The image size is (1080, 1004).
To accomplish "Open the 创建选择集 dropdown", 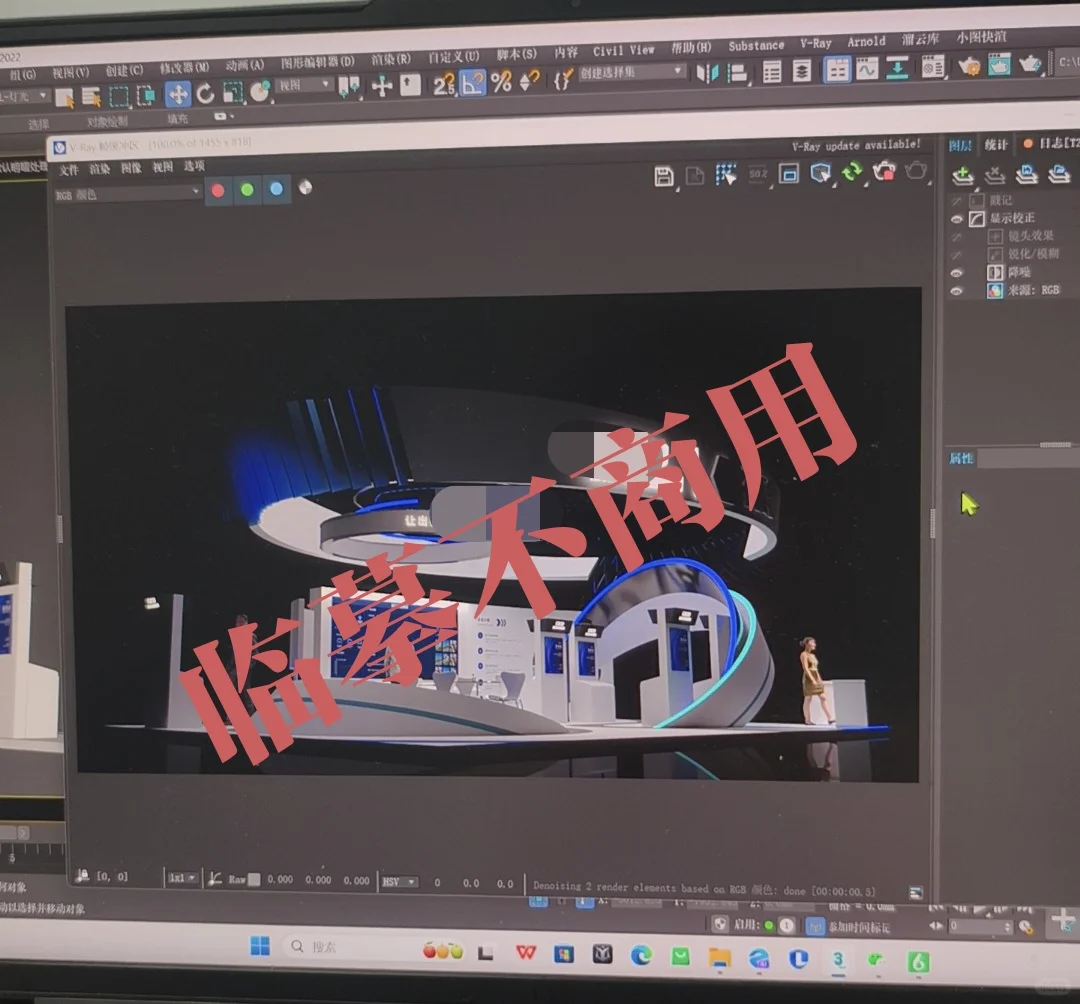I will click(632, 72).
